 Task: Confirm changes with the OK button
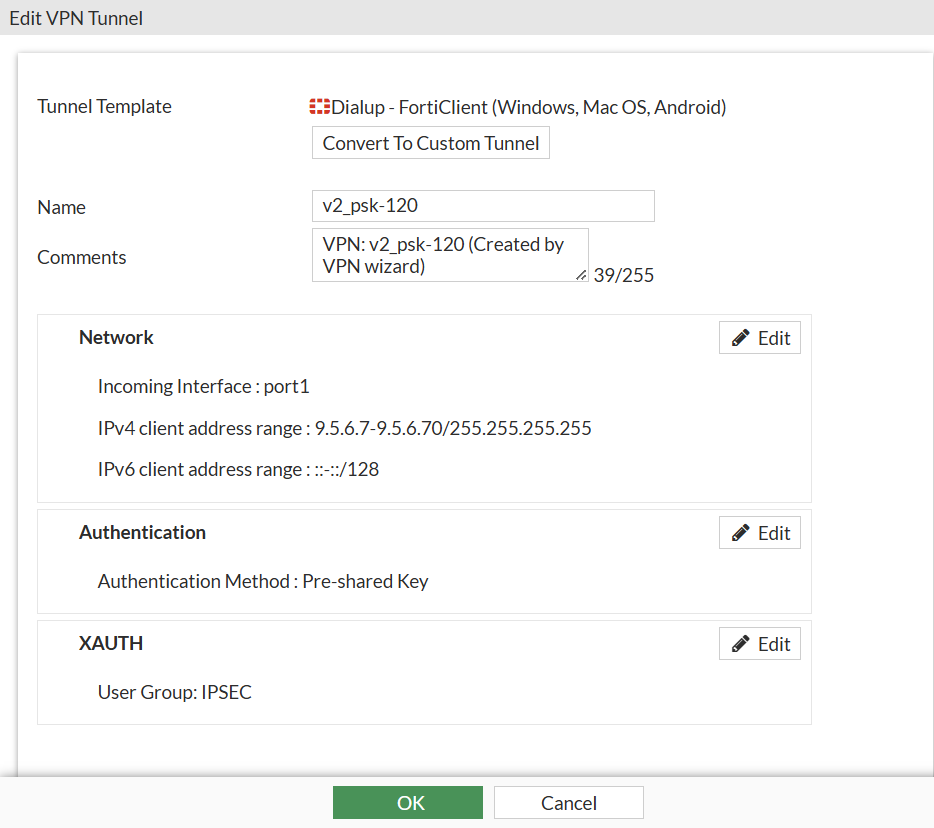(408, 803)
